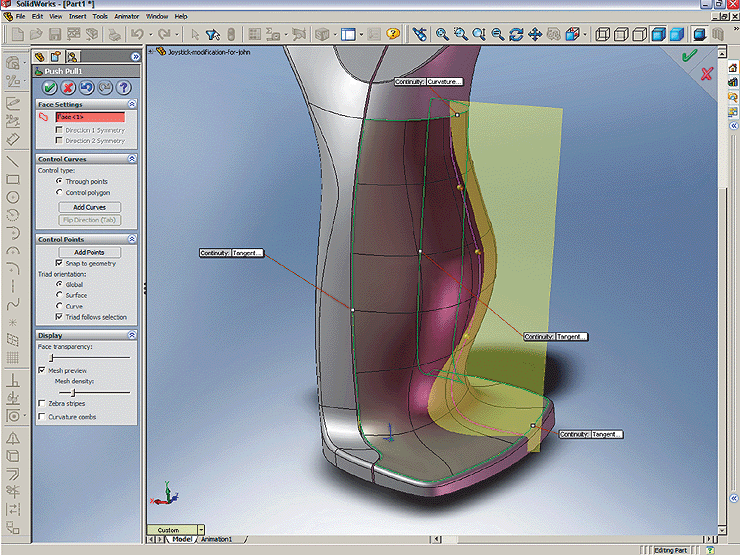Switch to Wireframe display icon
This screenshot has height=555, width=740.
tap(602, 34)
